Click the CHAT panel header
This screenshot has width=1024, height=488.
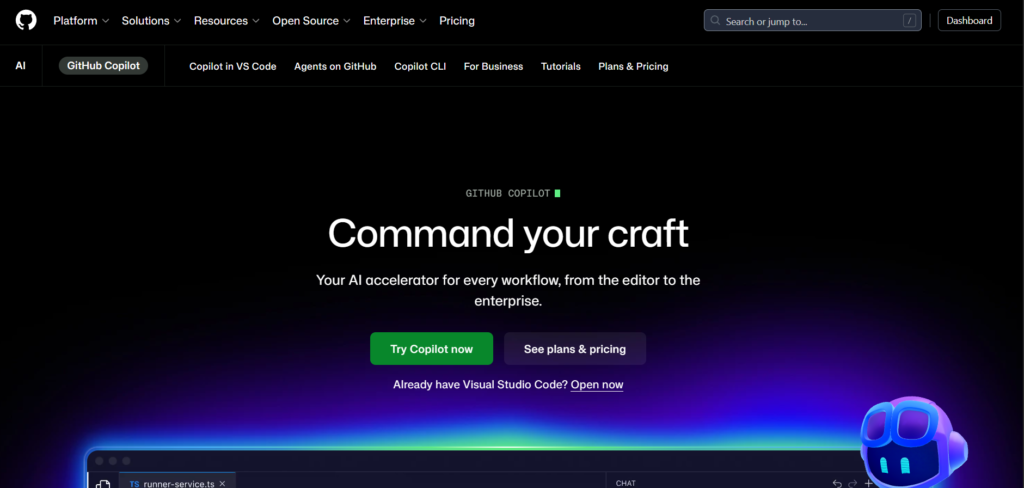(626, 483)
